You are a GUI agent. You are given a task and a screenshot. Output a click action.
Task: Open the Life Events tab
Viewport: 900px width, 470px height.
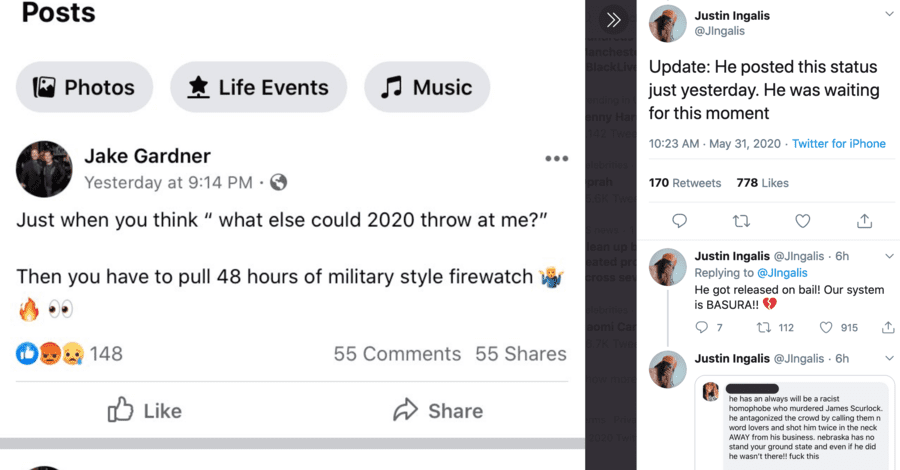258,87
